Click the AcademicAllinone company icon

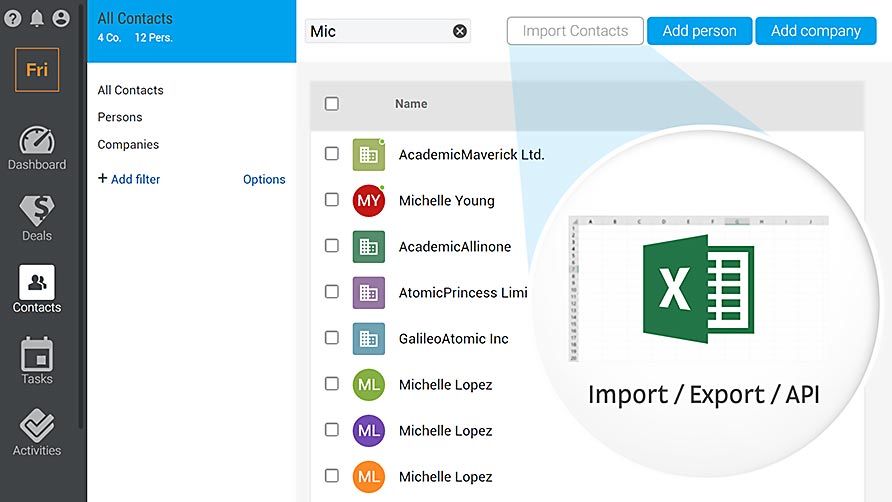(x=369, y=246)
